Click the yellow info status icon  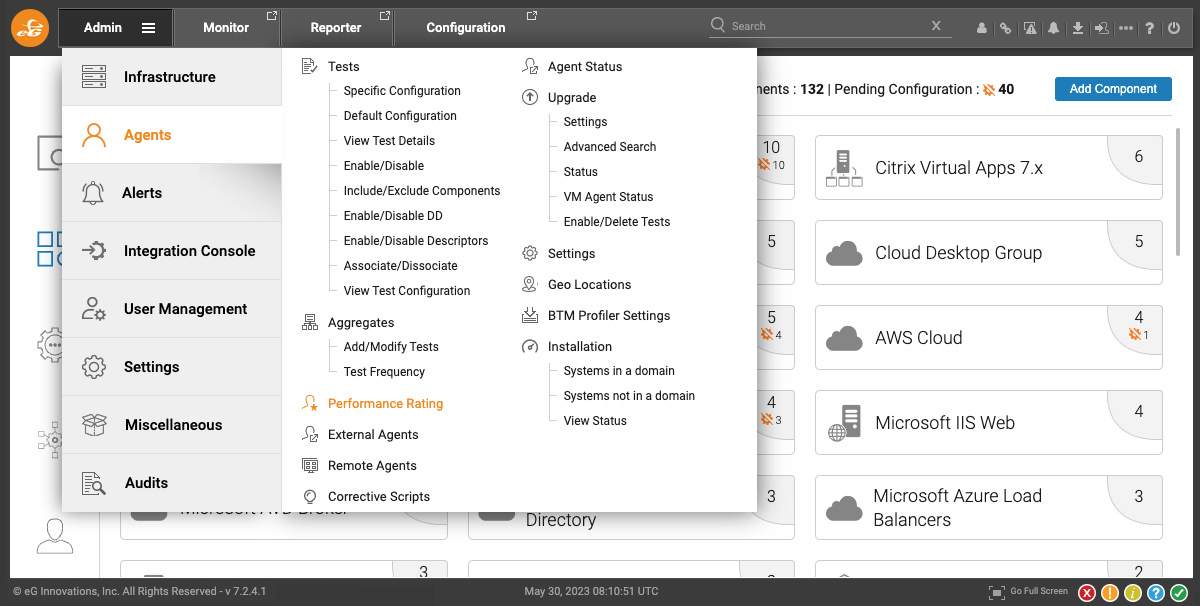coord(1133,592)
